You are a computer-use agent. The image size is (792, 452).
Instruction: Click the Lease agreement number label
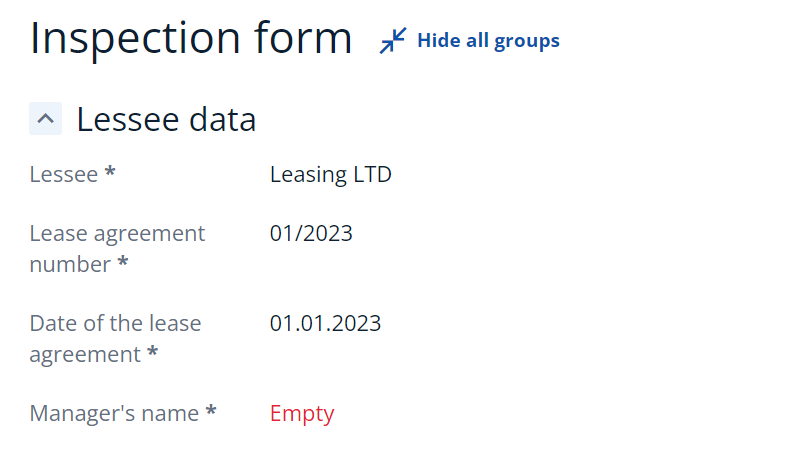[117, 249]
